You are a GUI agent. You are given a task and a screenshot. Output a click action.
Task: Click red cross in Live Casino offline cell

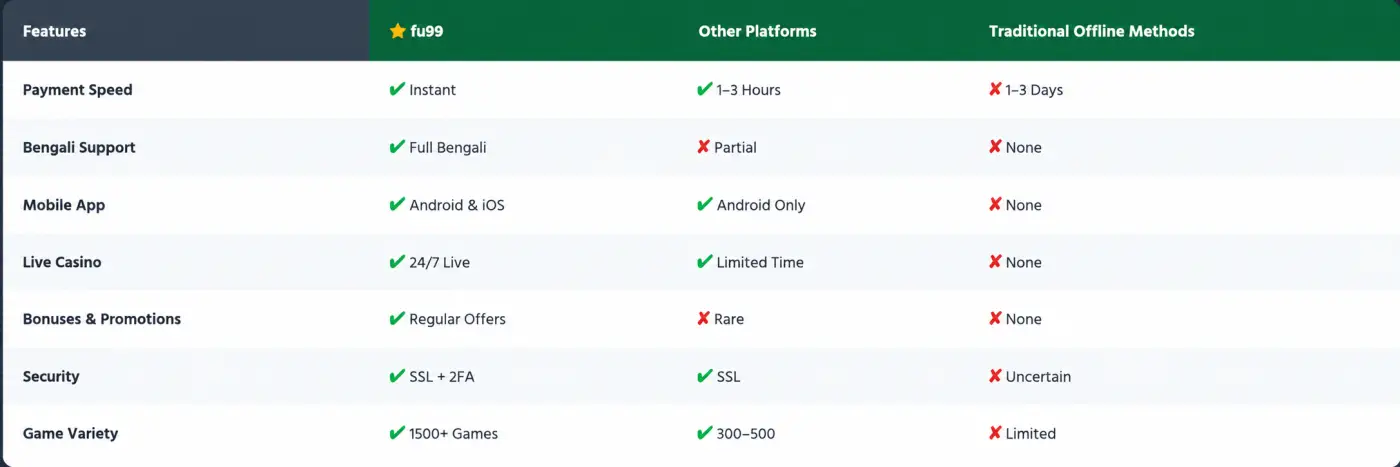point(995,262)
